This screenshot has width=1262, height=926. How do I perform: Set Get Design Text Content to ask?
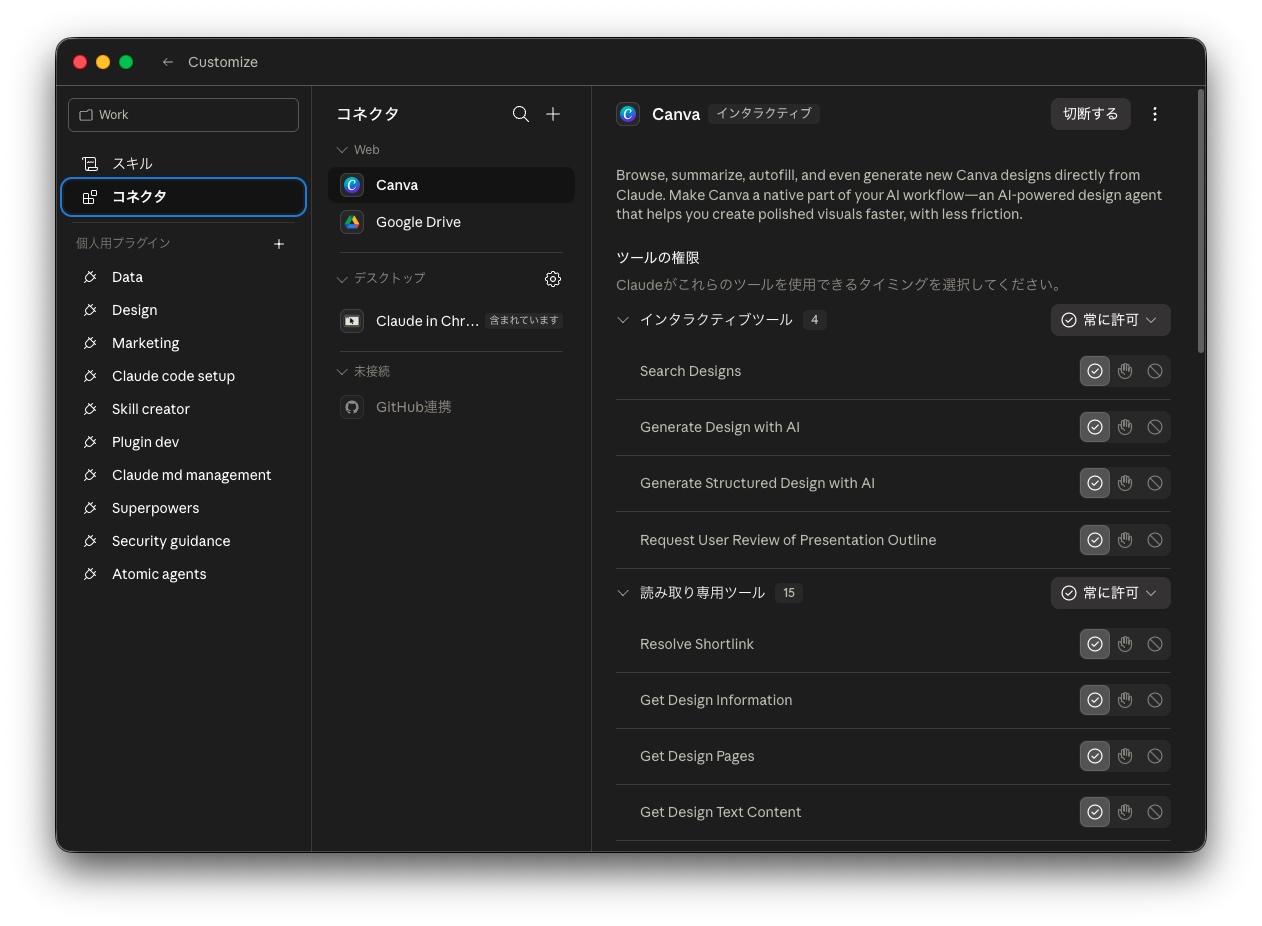click(x=1125, y=812)
